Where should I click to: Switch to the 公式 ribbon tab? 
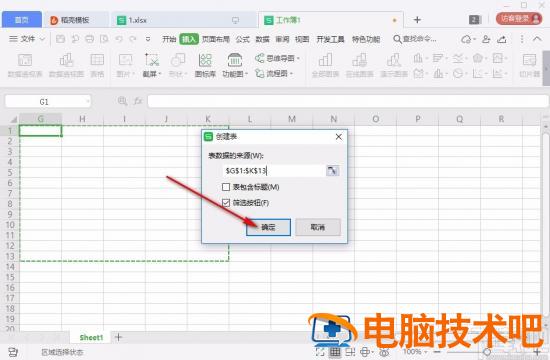pos(242,39)
